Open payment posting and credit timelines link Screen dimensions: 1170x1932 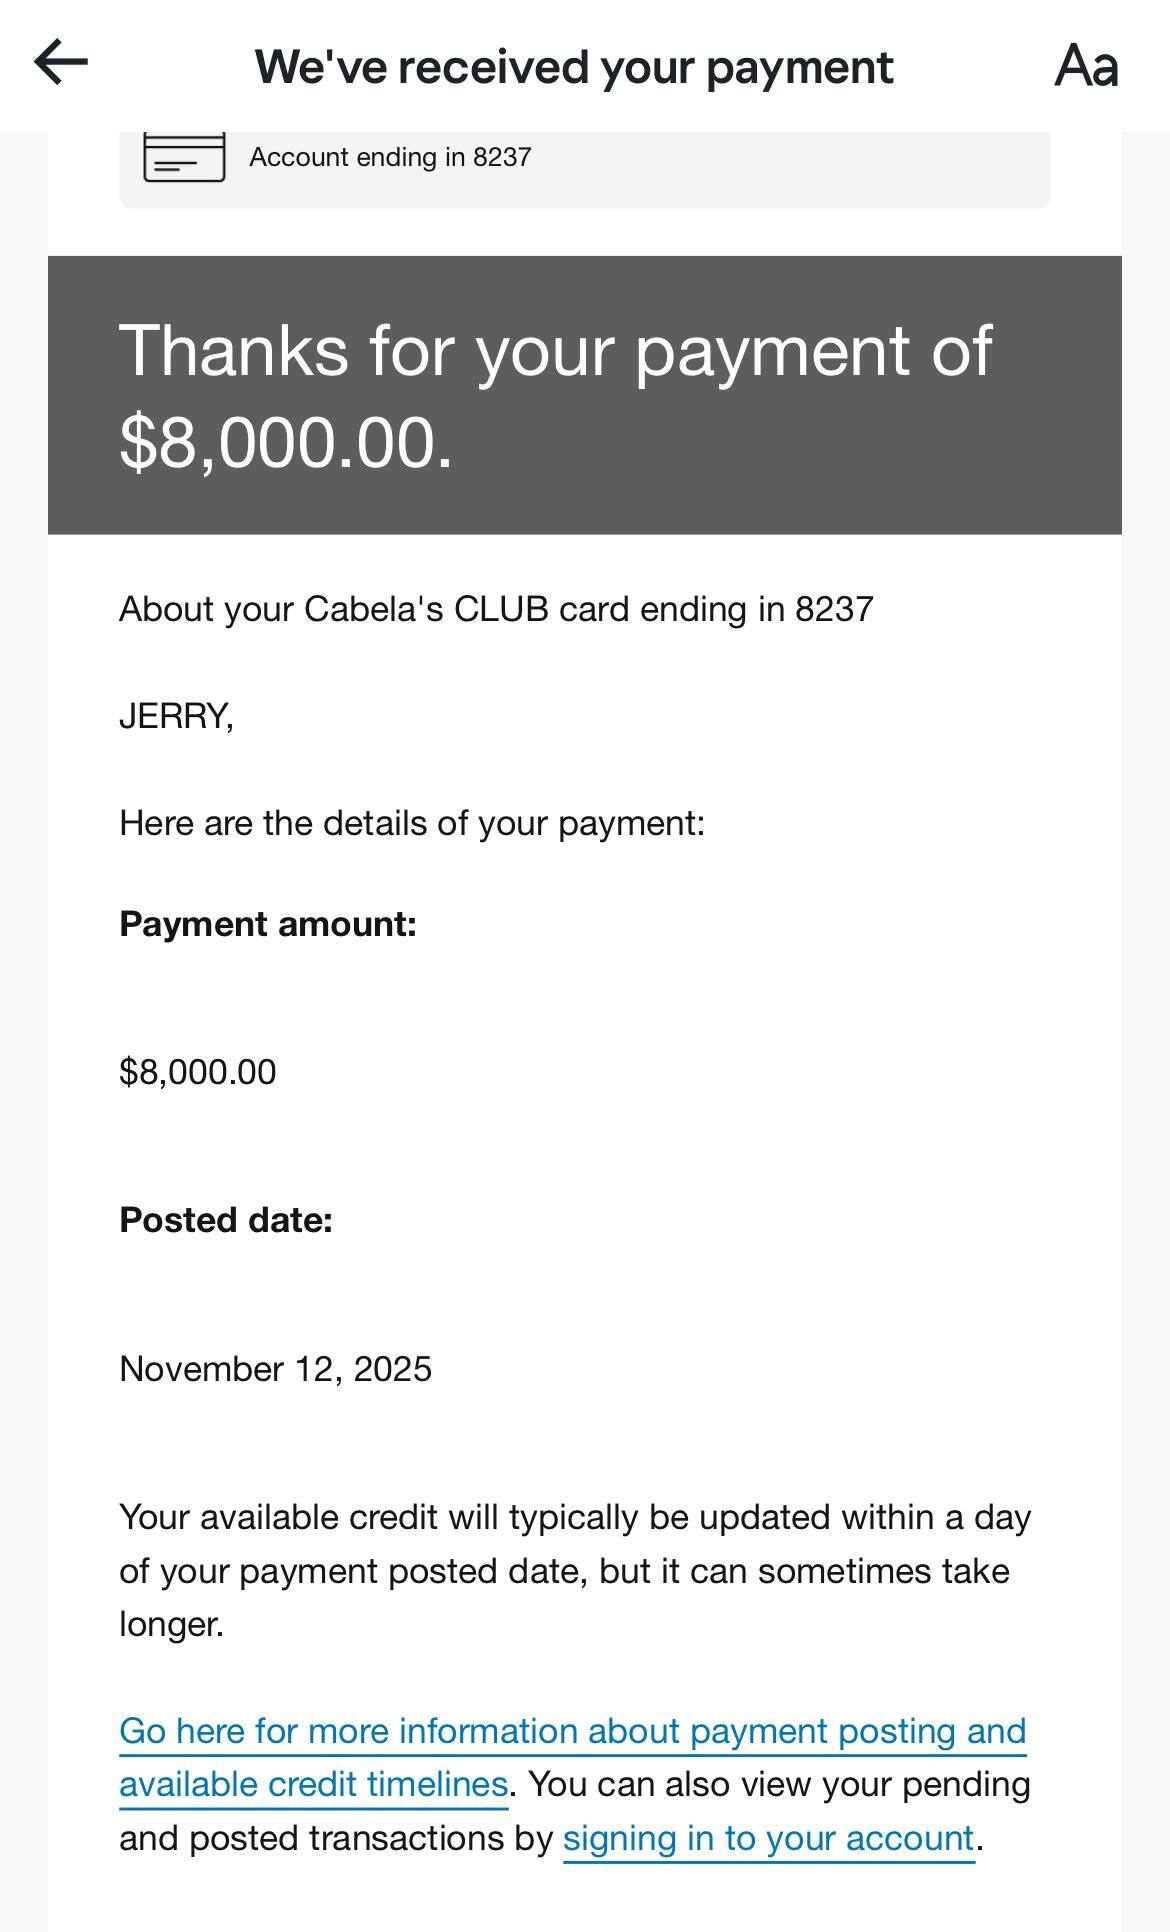[x=572, y=1732]
